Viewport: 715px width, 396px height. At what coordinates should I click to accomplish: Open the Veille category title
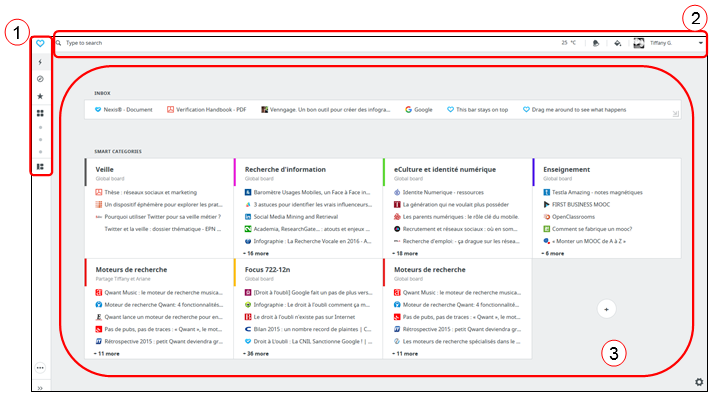tap(104, 169)
